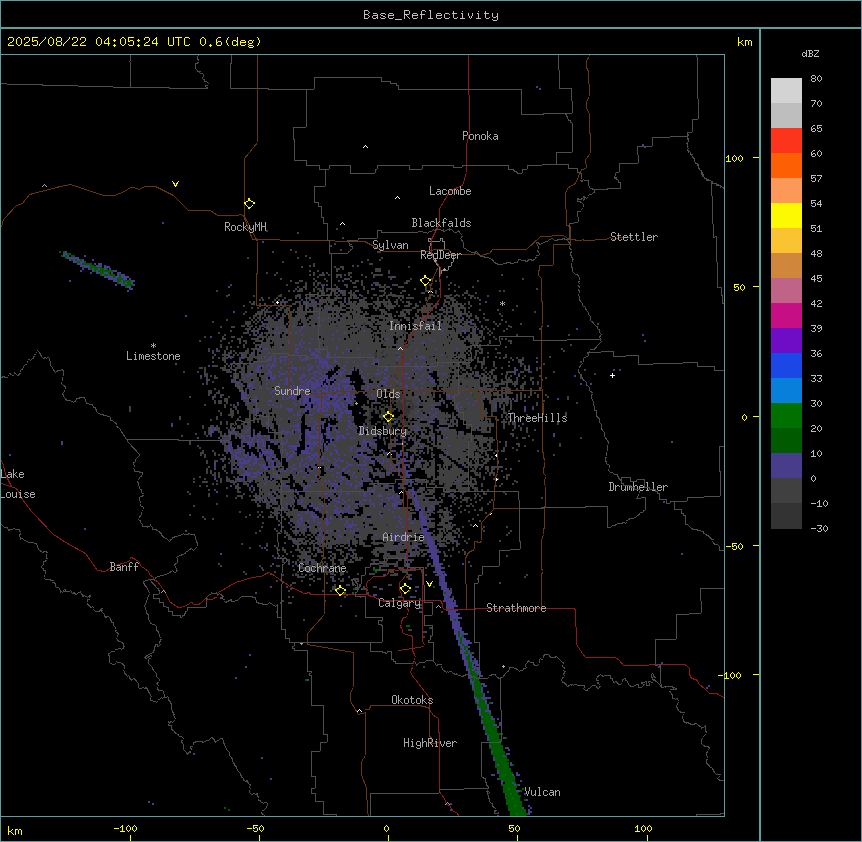
Task: Click the Cochrane town label
Action: [322, 568]
